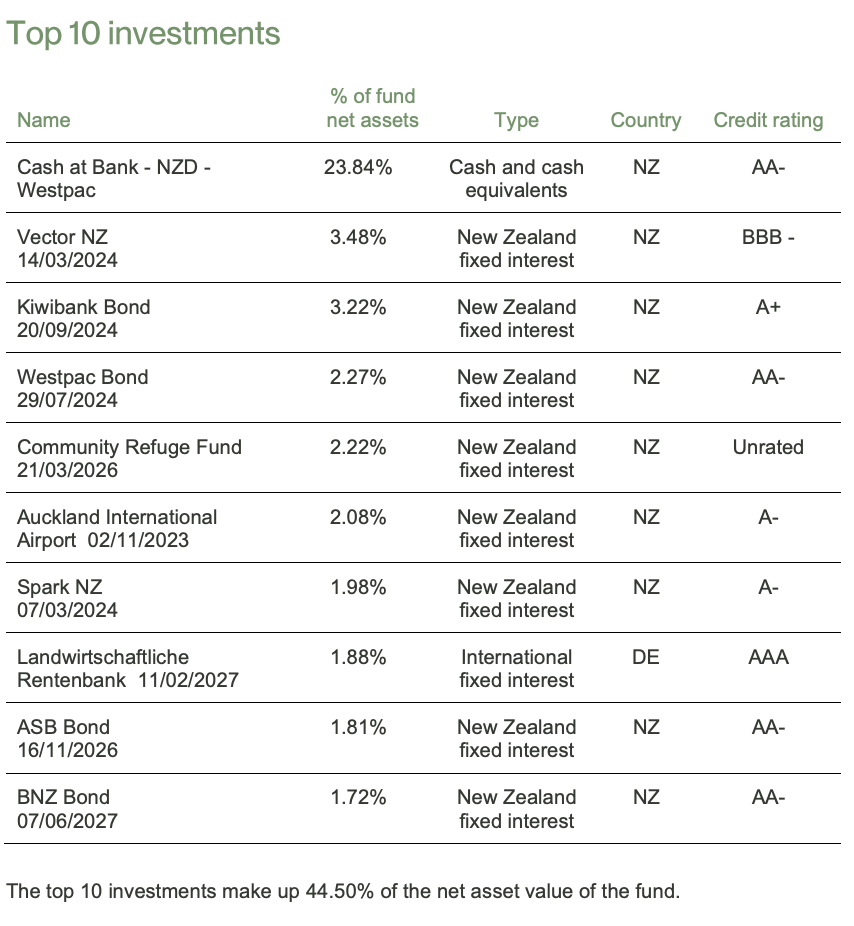Screen dimensions: 854x926
Task: Click the Kiwibank Bond row name
Action: coord(84,307)
